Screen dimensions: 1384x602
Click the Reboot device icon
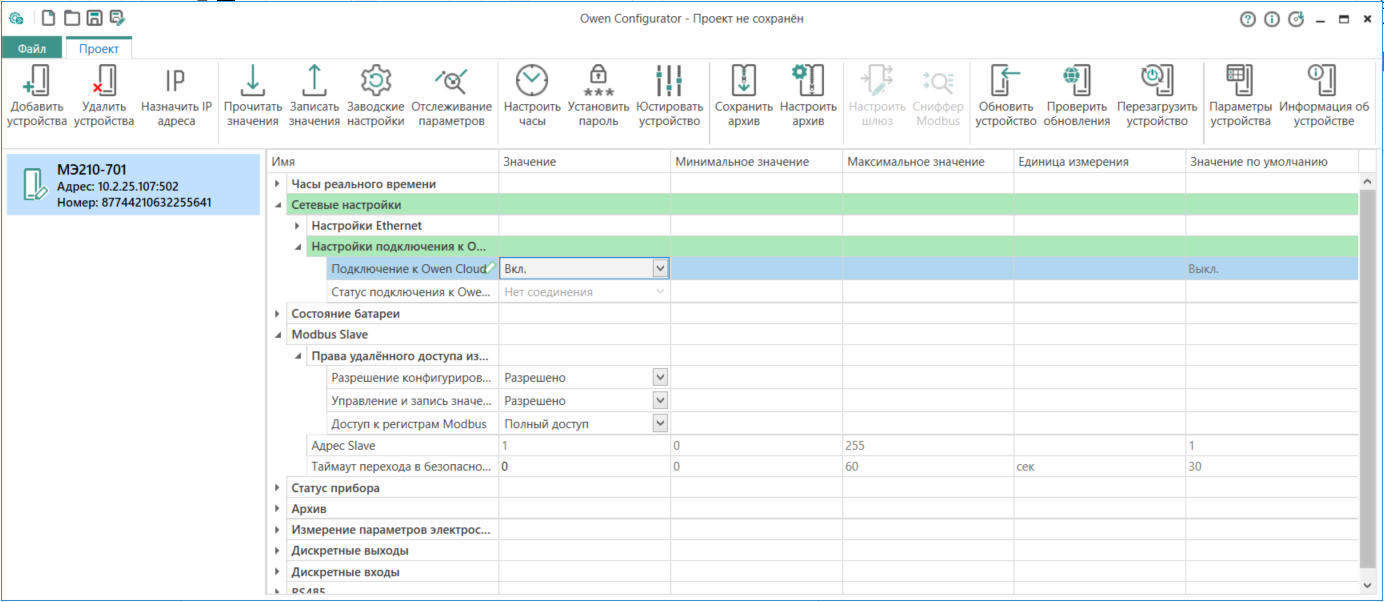[x=1156, y=81]
